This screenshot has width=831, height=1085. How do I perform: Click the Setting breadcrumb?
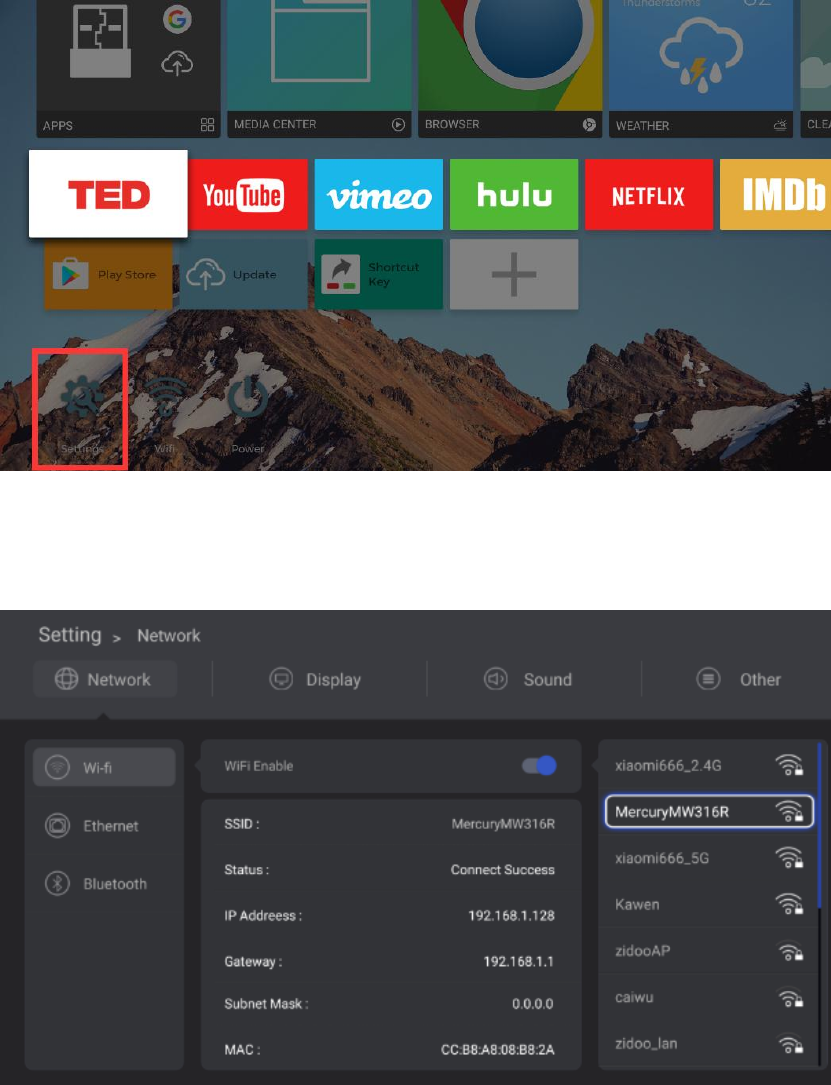click(70, 635)
